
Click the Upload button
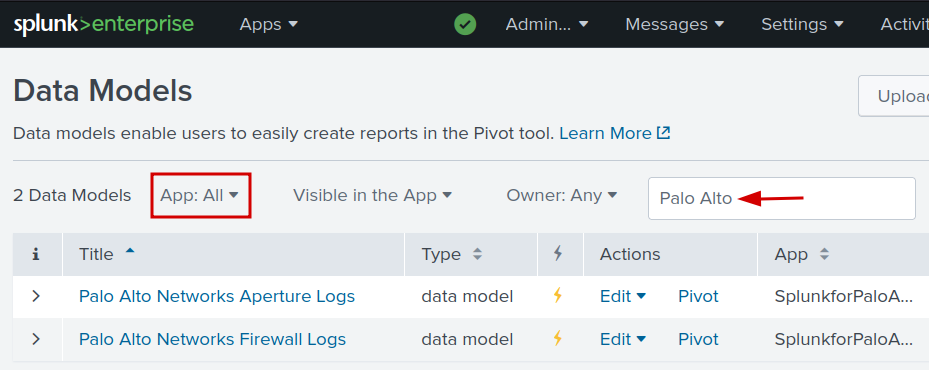(x=893, y=96)
